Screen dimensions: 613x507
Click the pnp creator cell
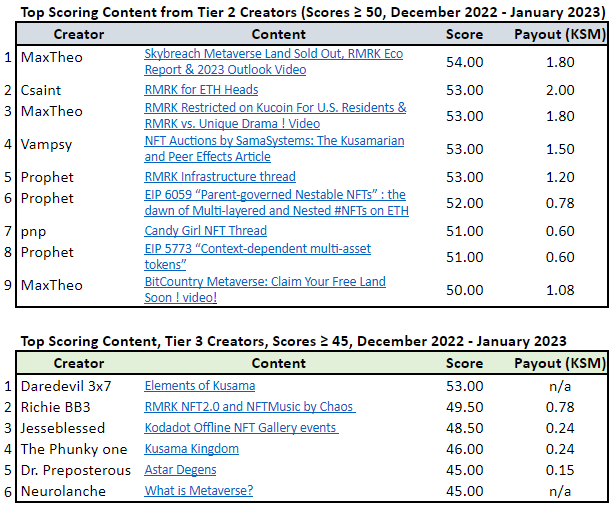(33, 231)
